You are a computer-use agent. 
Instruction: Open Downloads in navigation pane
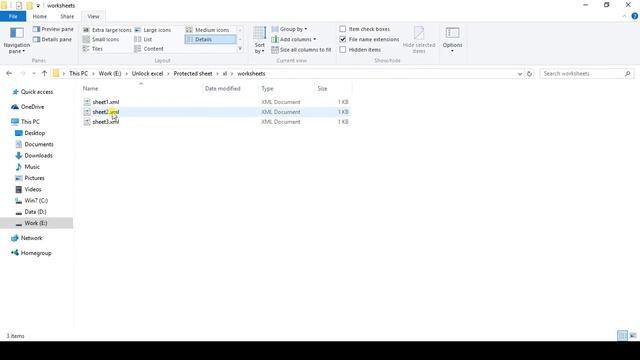(34, 156)
